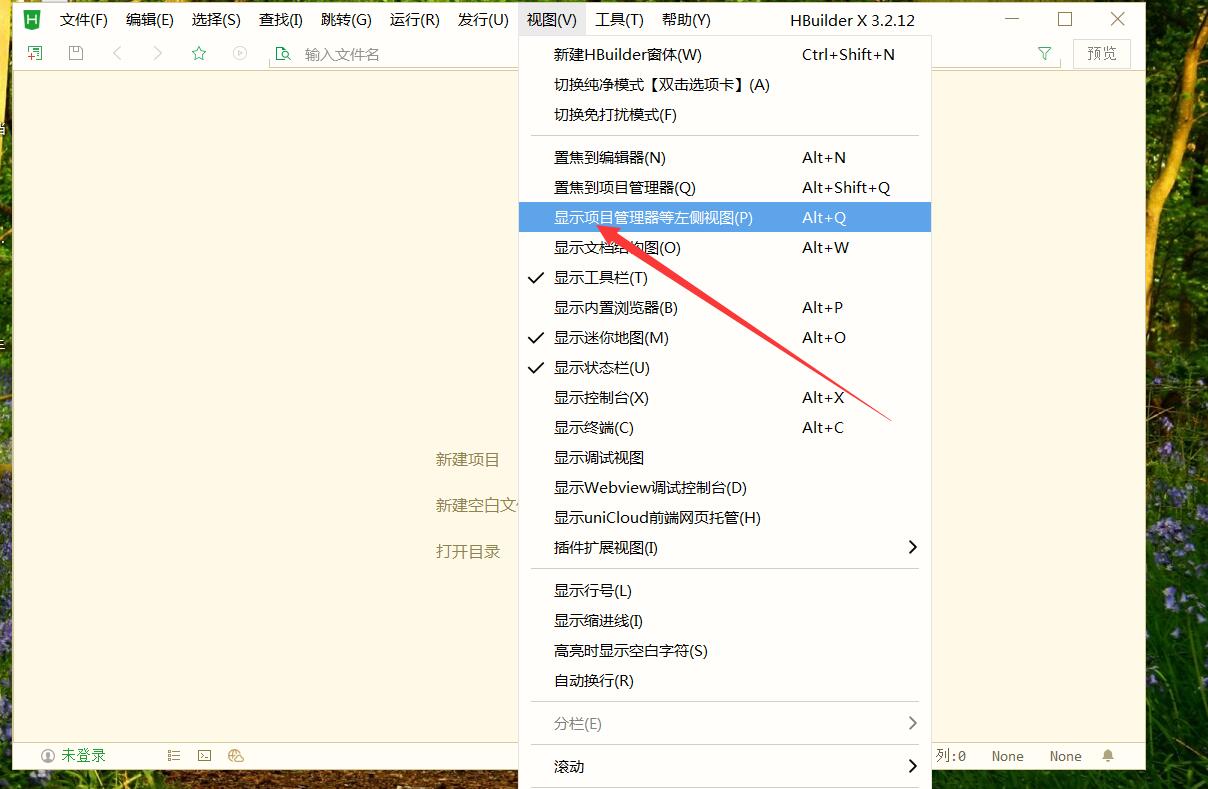Click the notification bell in status bar
This screenshot has width=1208, height=789.
click(1108, 756)
